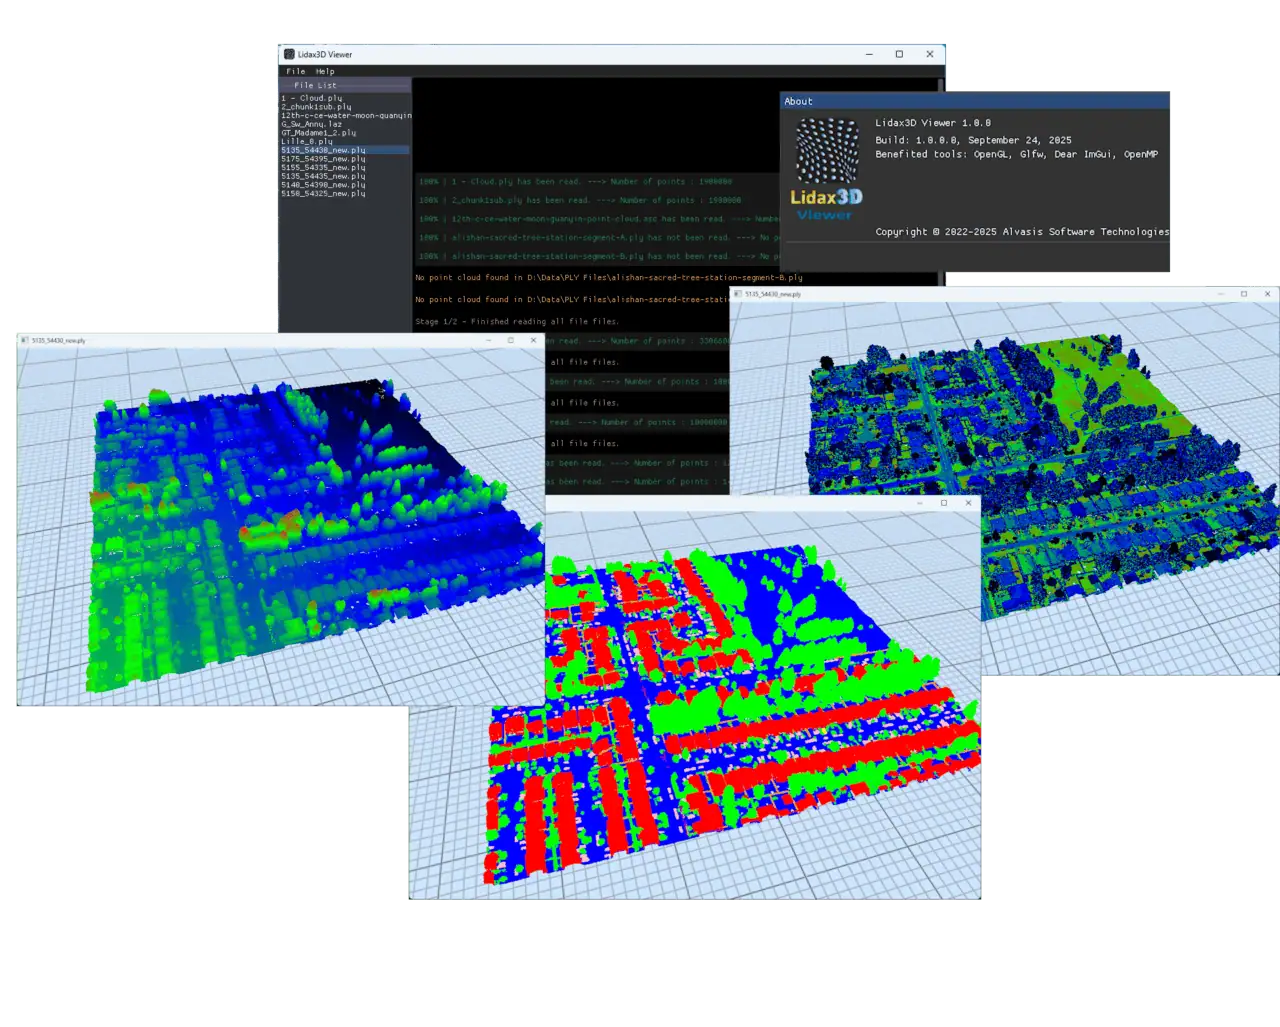Open the Help menu
The width and height of the screenshot is (1280, 1027).
tap(325, 71)
